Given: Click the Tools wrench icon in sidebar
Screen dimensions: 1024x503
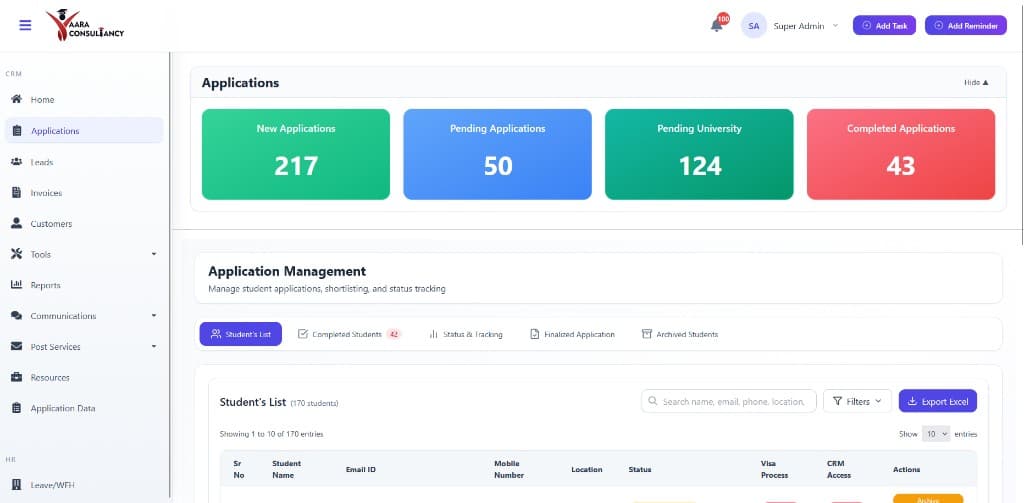Looking at the screenshot, I should [x=17, y=254].
